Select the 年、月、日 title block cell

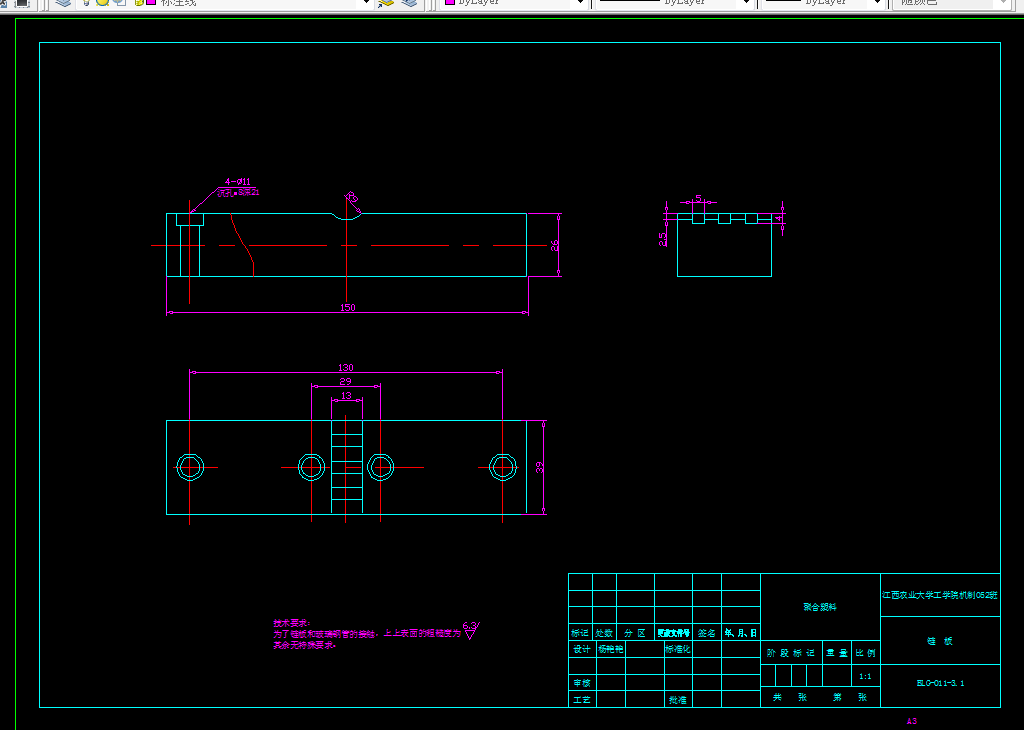741,633
